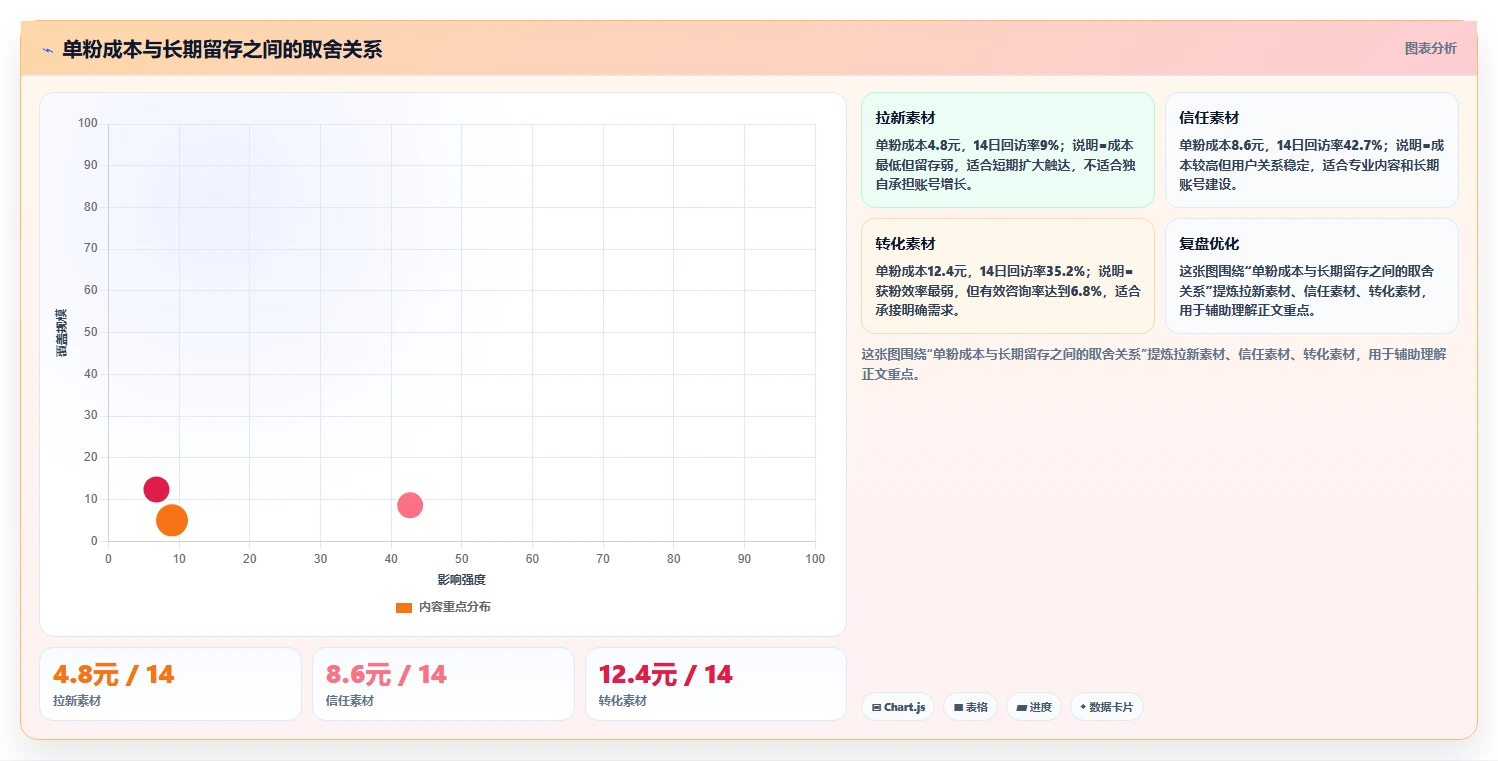Screen dimensions: 1498x761
Task: Click 拉新素材 caption under 4.8元 stat
Action: click(77, 701)
